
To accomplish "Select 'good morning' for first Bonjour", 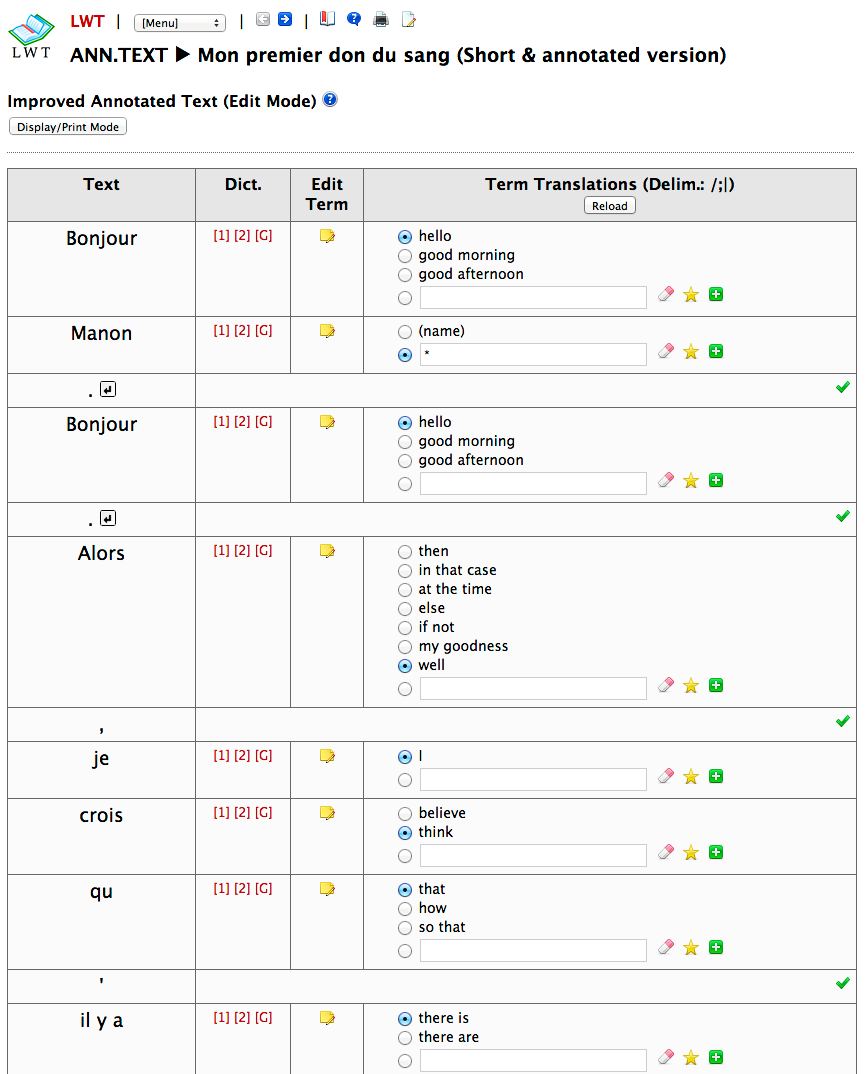I will [x=405, y=256].
